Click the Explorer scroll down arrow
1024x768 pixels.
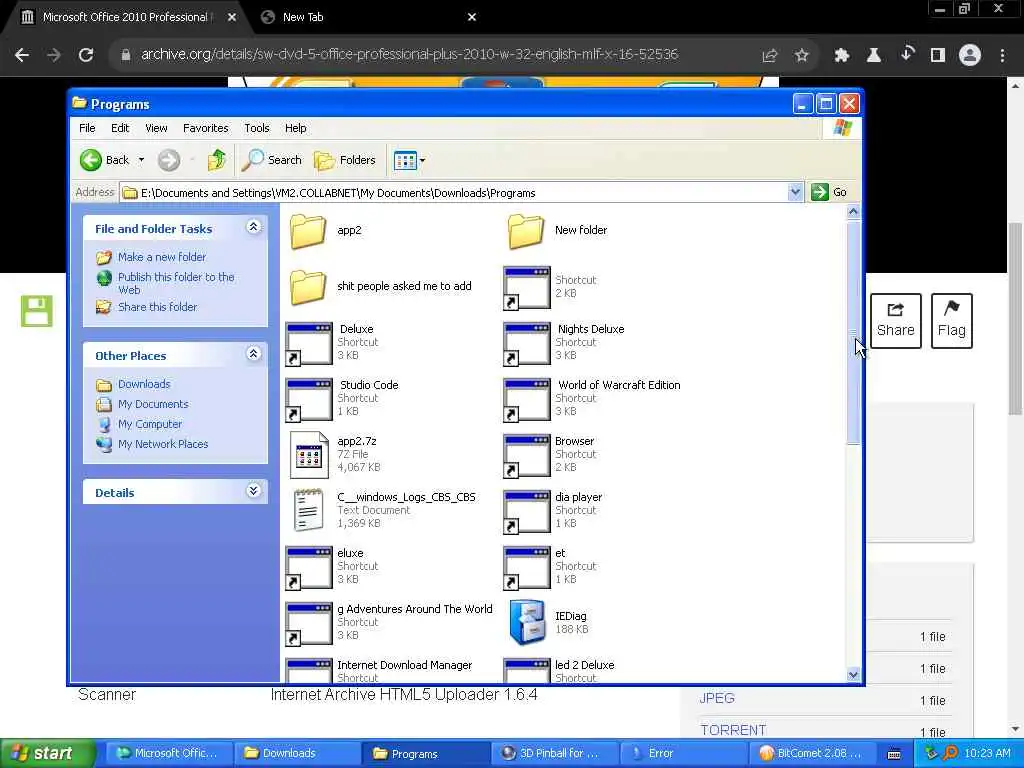point(853,675)
